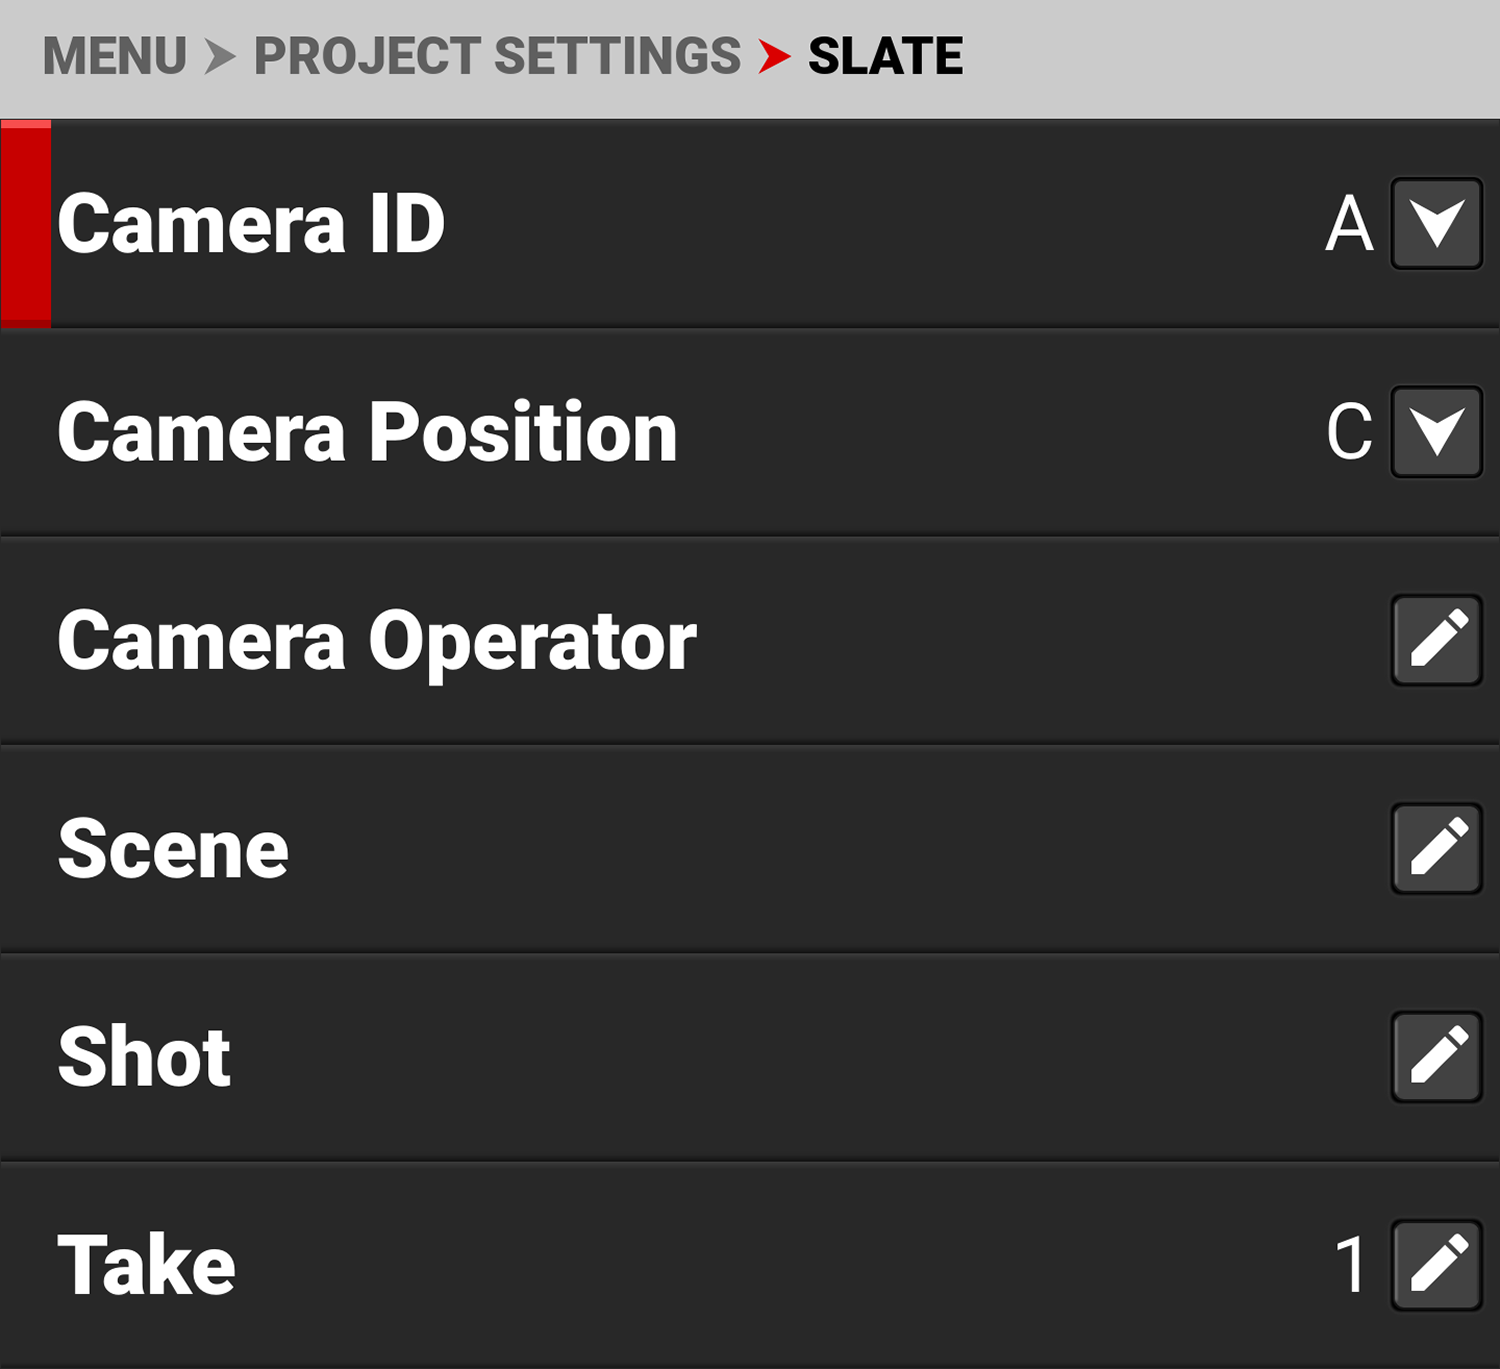Screen dimensions: 1500x1369
Task: Select the Take row label
Action: (146, 1265)
